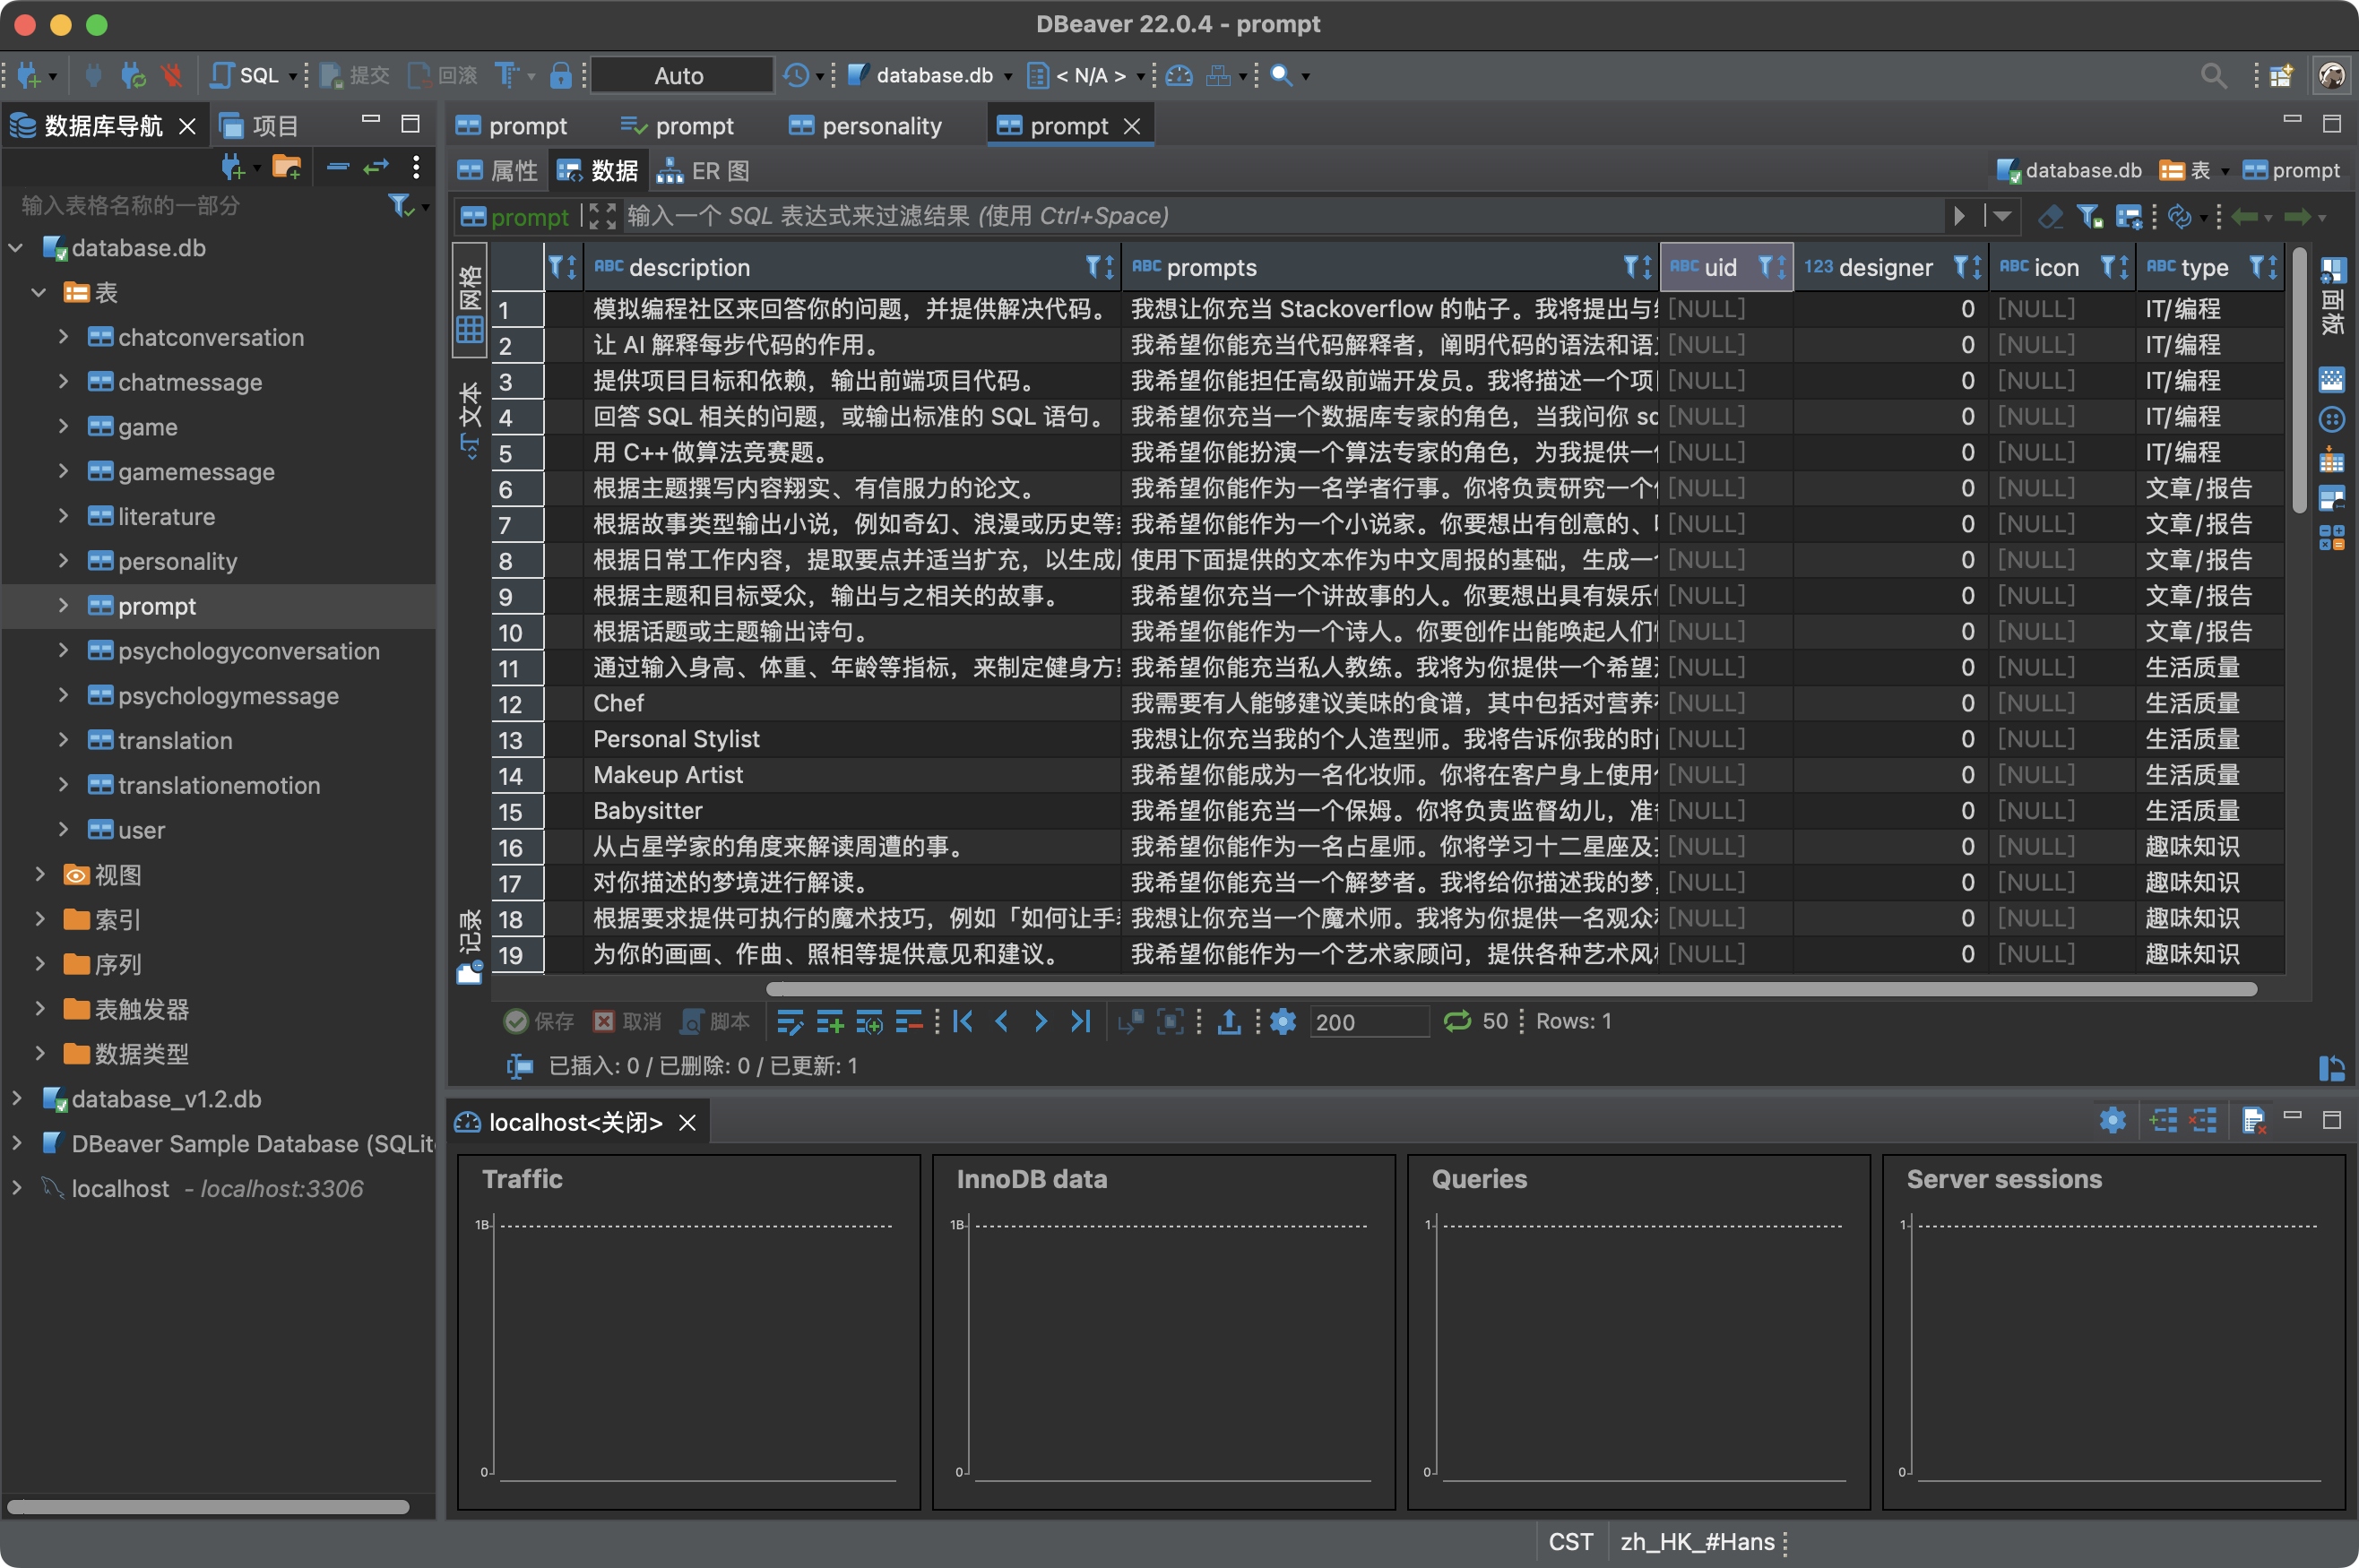Expand the chatconversation table node
This screenshot has height=1568, width=2359.
click(63, 337)
